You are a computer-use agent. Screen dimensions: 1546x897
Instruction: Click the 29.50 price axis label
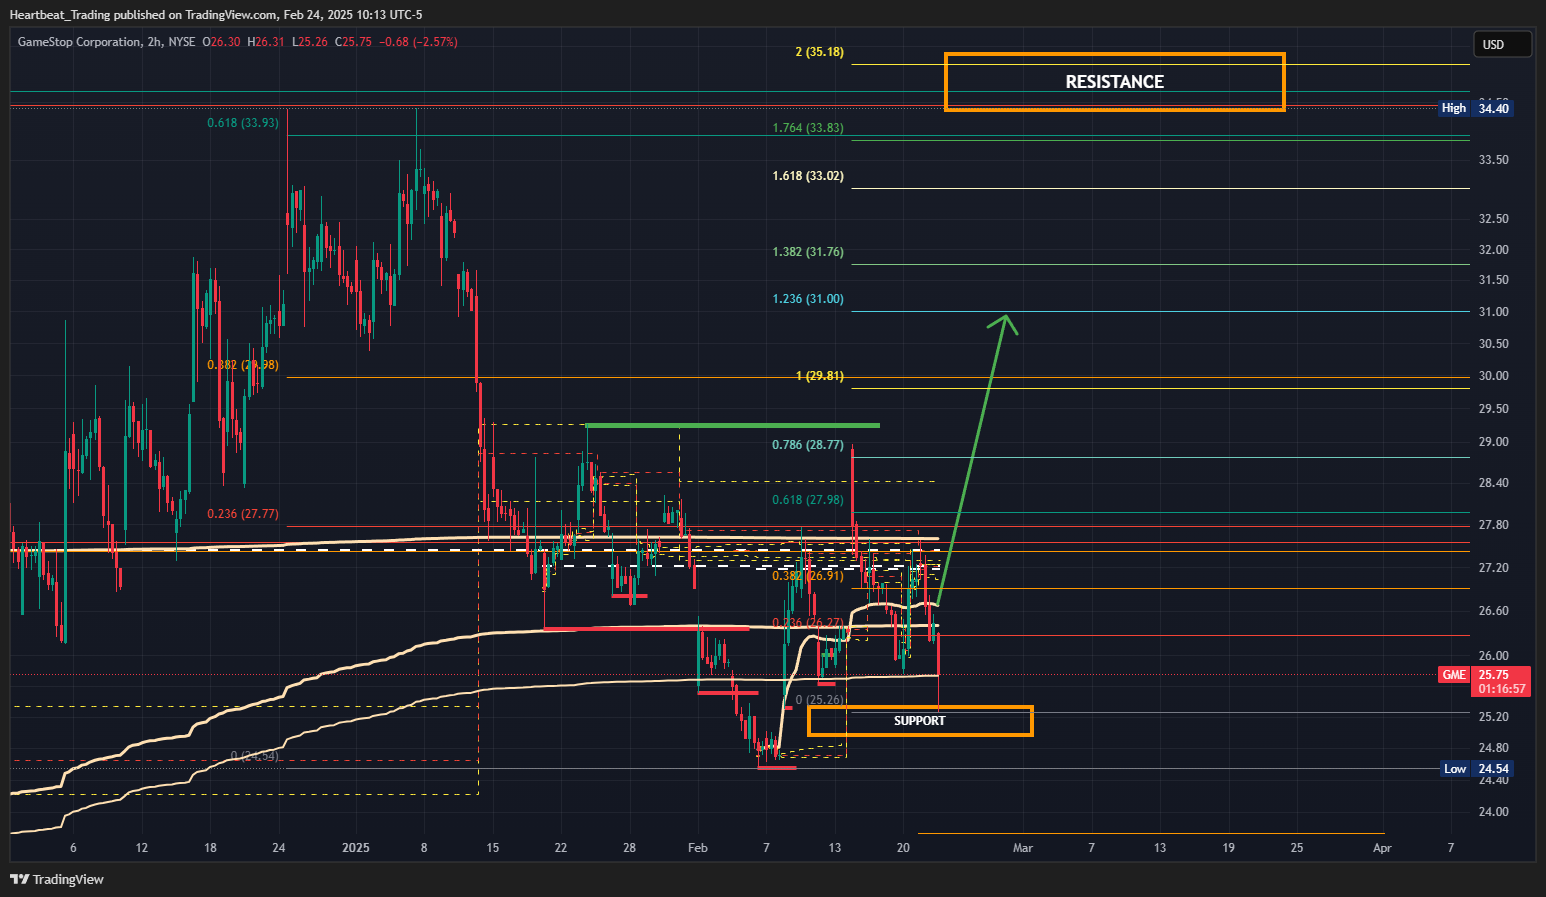1493,409
